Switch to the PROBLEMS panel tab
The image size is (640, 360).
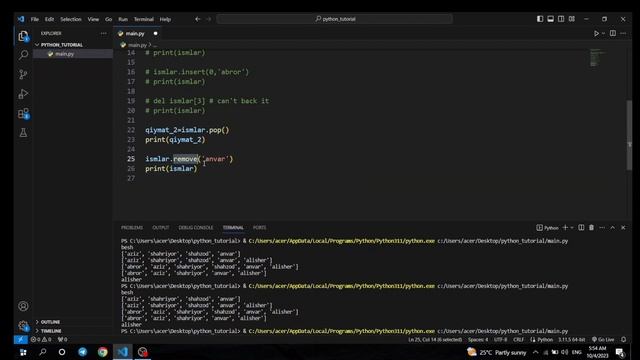pyautogui.click(x=132, y=227)
